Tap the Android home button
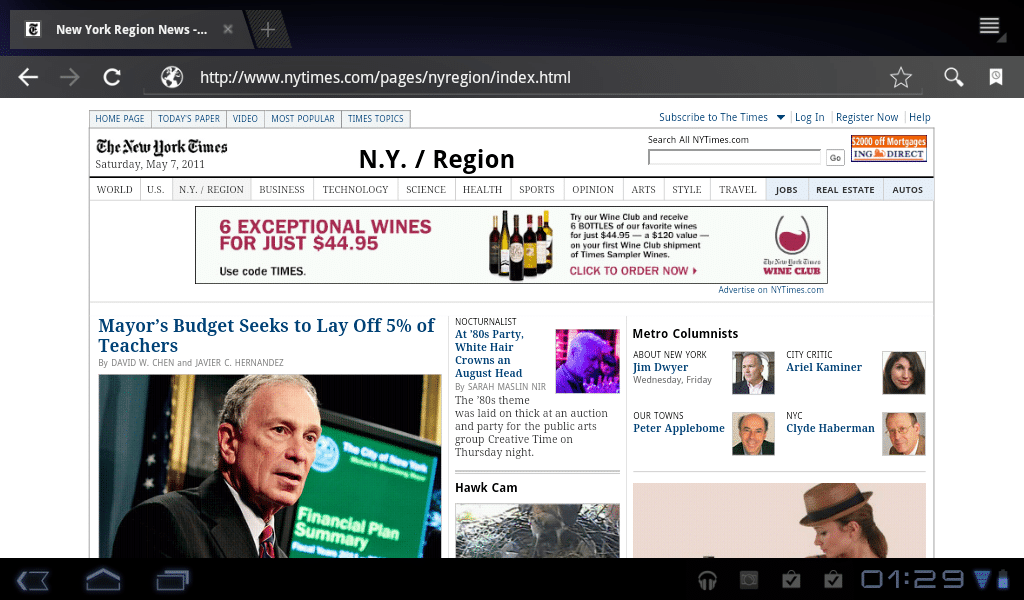This screenshot has width=1024, height=600. 103,580
